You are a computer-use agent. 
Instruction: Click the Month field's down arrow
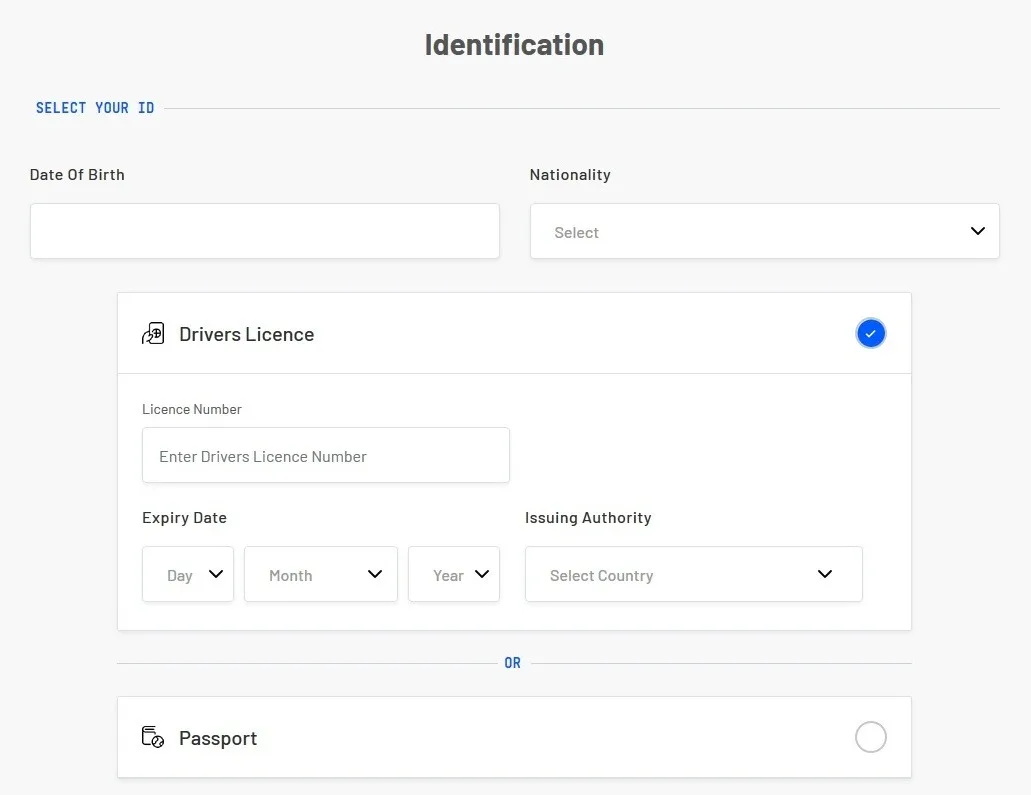(375, 574)
